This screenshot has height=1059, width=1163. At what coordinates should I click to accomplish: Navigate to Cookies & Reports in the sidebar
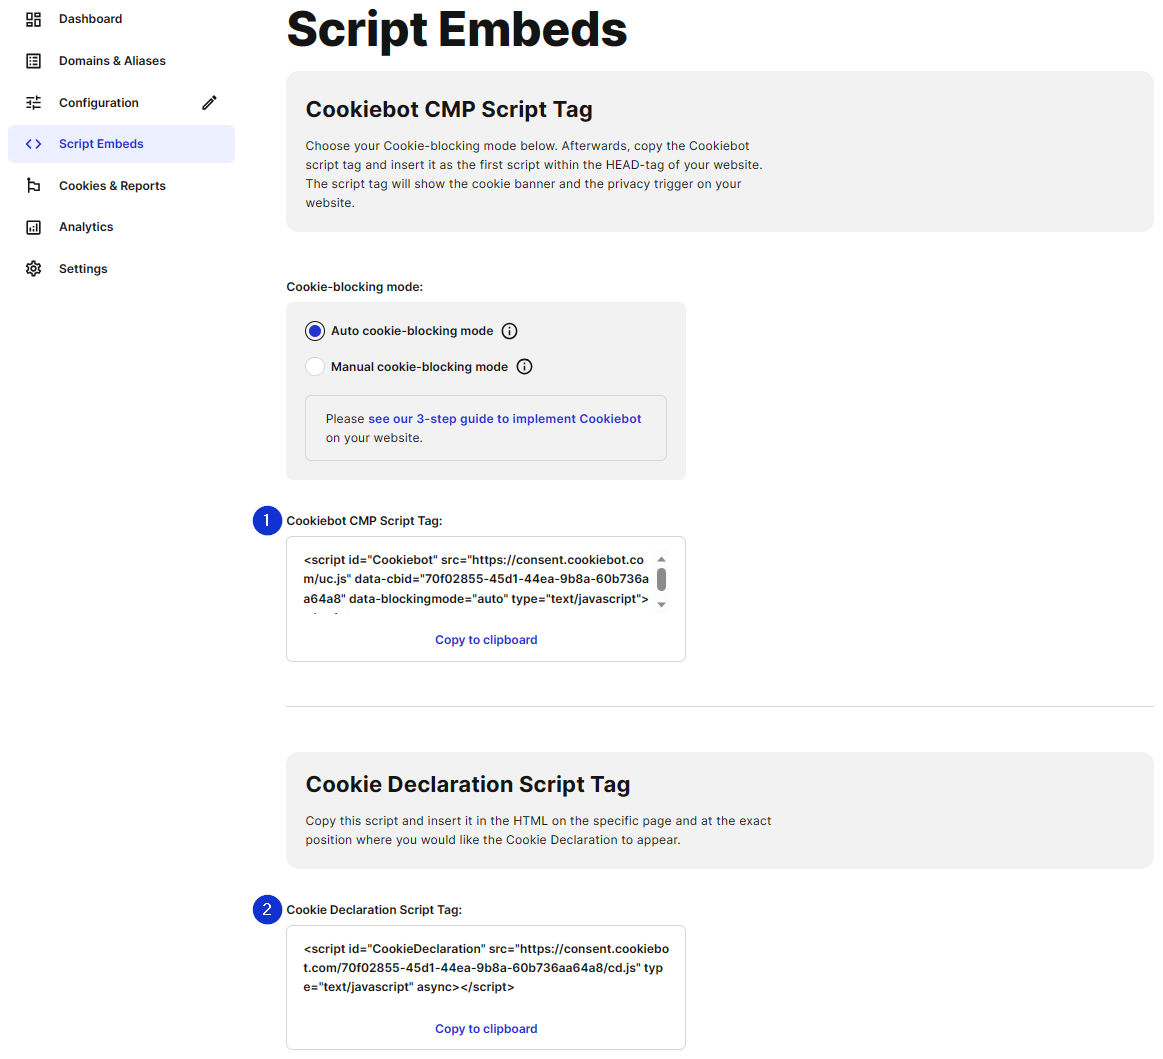pos(112,185)
